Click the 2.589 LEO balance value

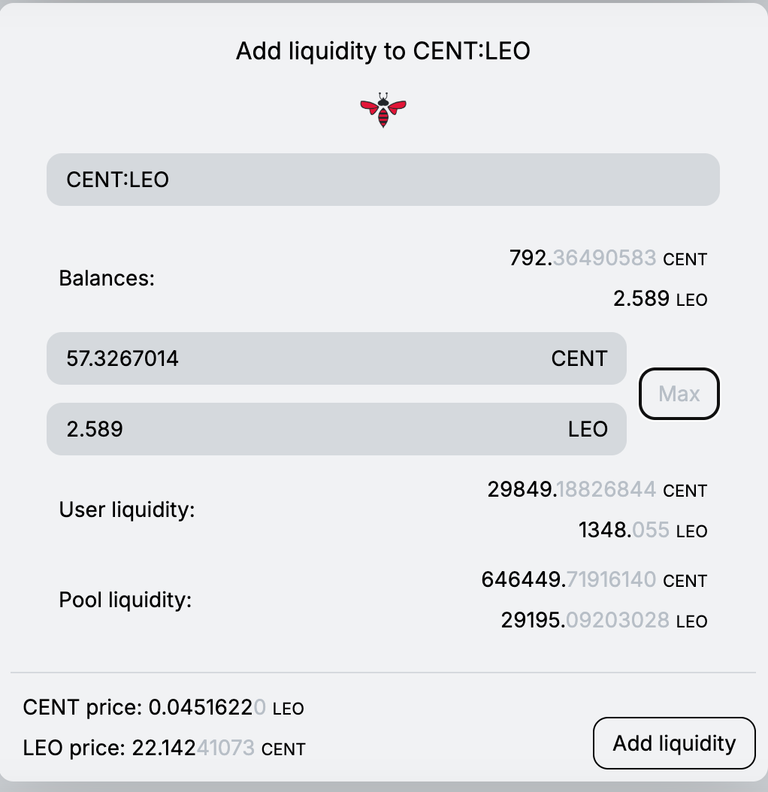tap(660, 299)
